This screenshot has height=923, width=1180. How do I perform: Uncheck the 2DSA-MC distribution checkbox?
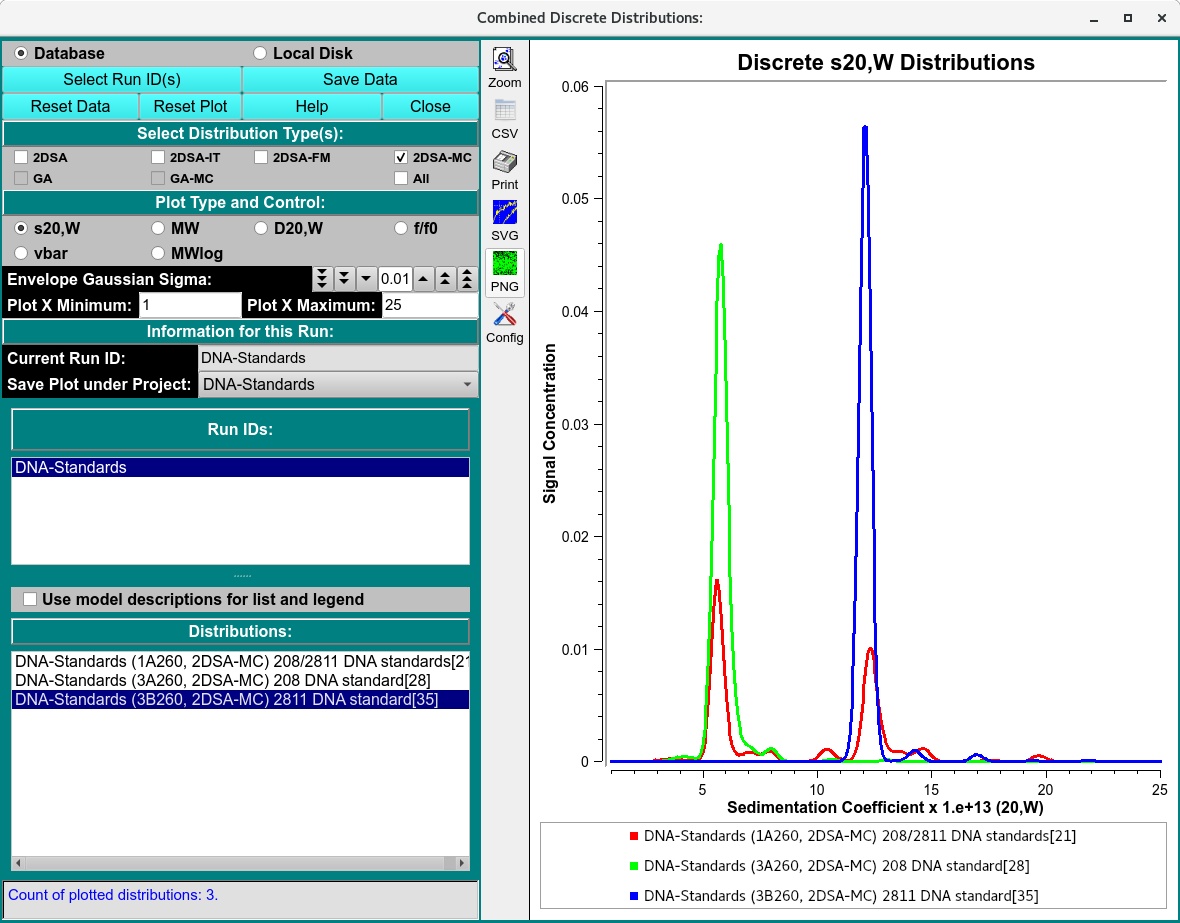(x=402, y=157)
